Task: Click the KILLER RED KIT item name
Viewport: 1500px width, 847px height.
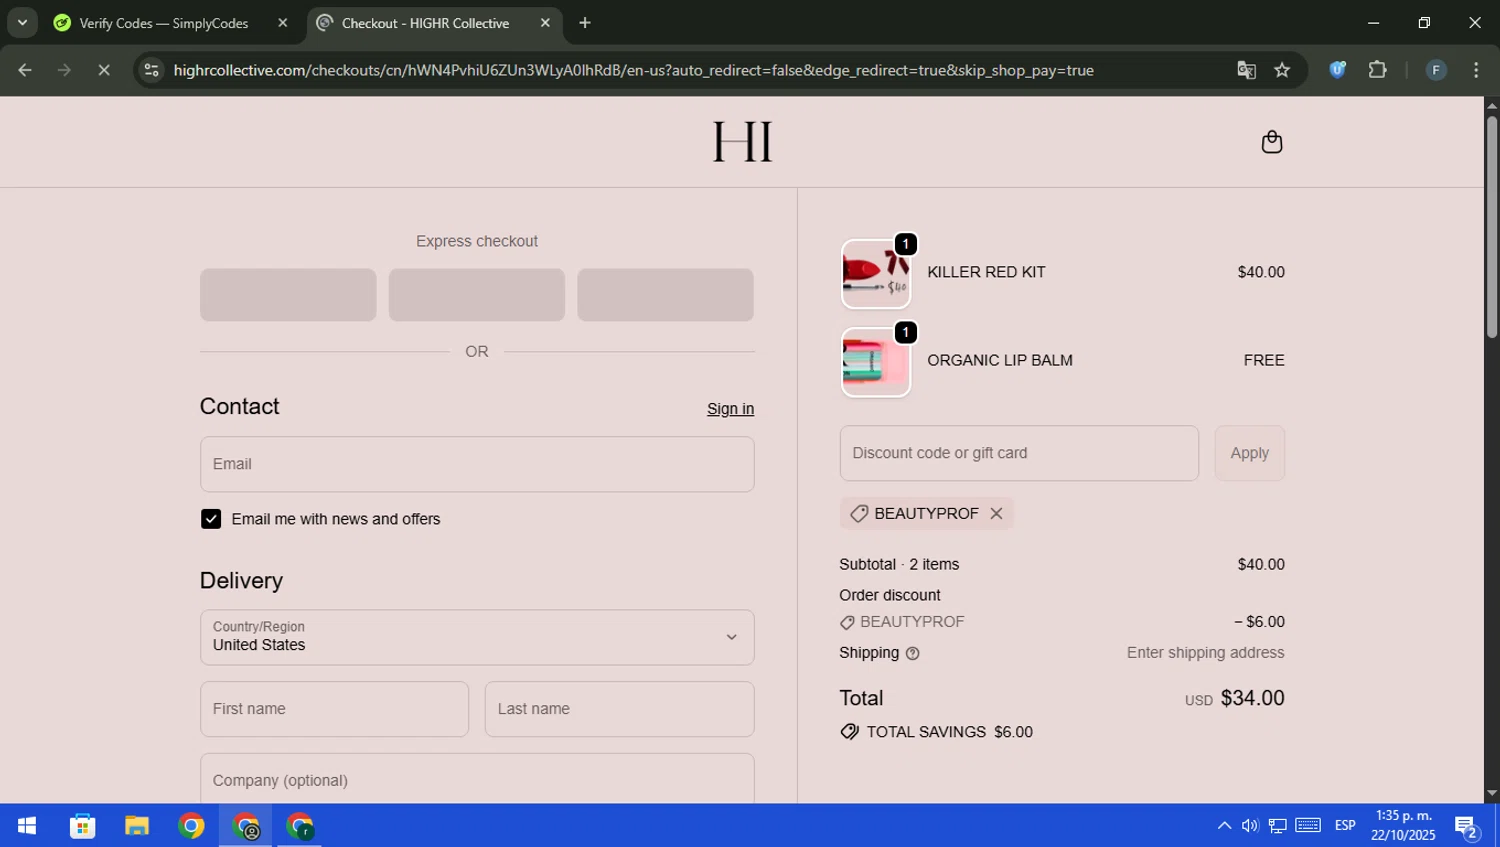Action: [x=986, y=272]
